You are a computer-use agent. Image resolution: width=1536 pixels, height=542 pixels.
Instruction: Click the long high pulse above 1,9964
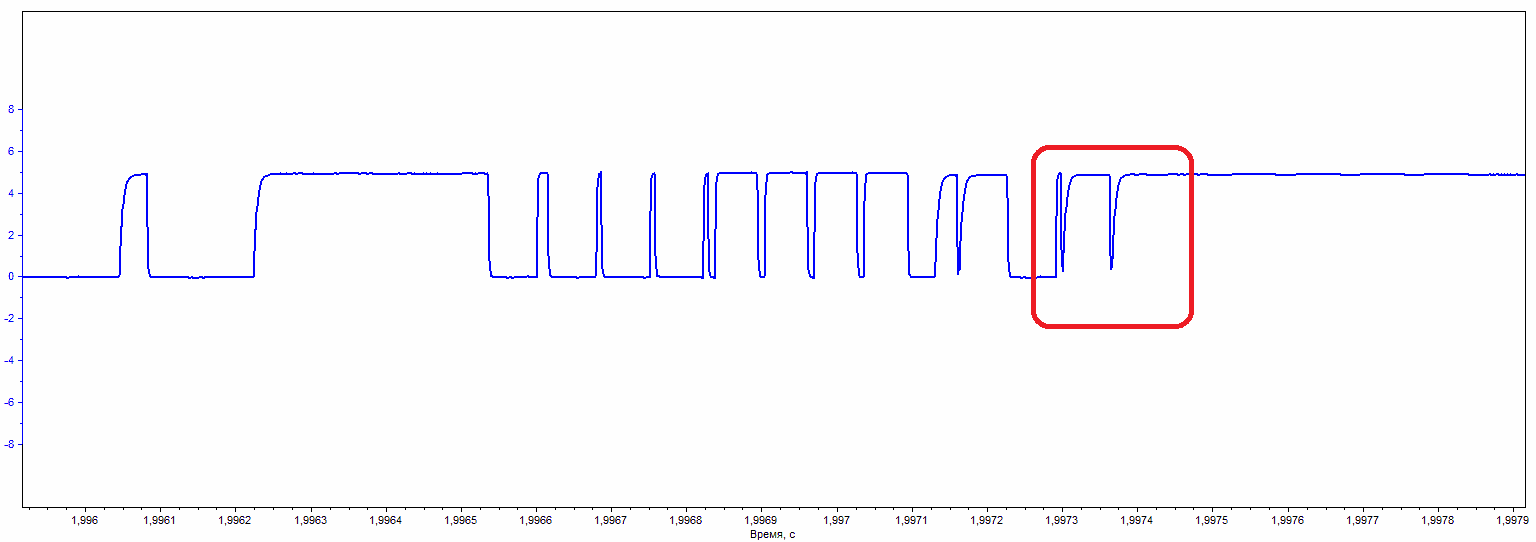click(372, 173)
